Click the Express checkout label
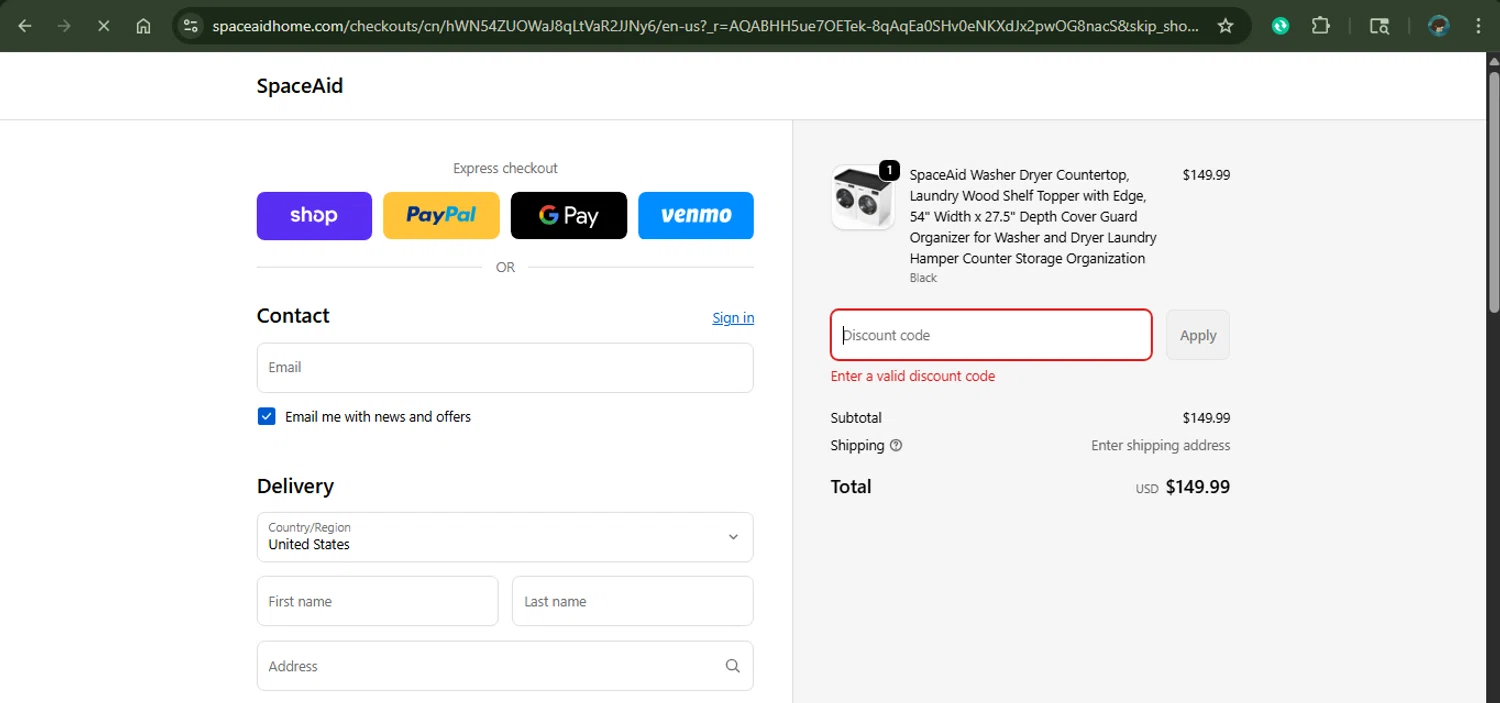 click(505, 168)
